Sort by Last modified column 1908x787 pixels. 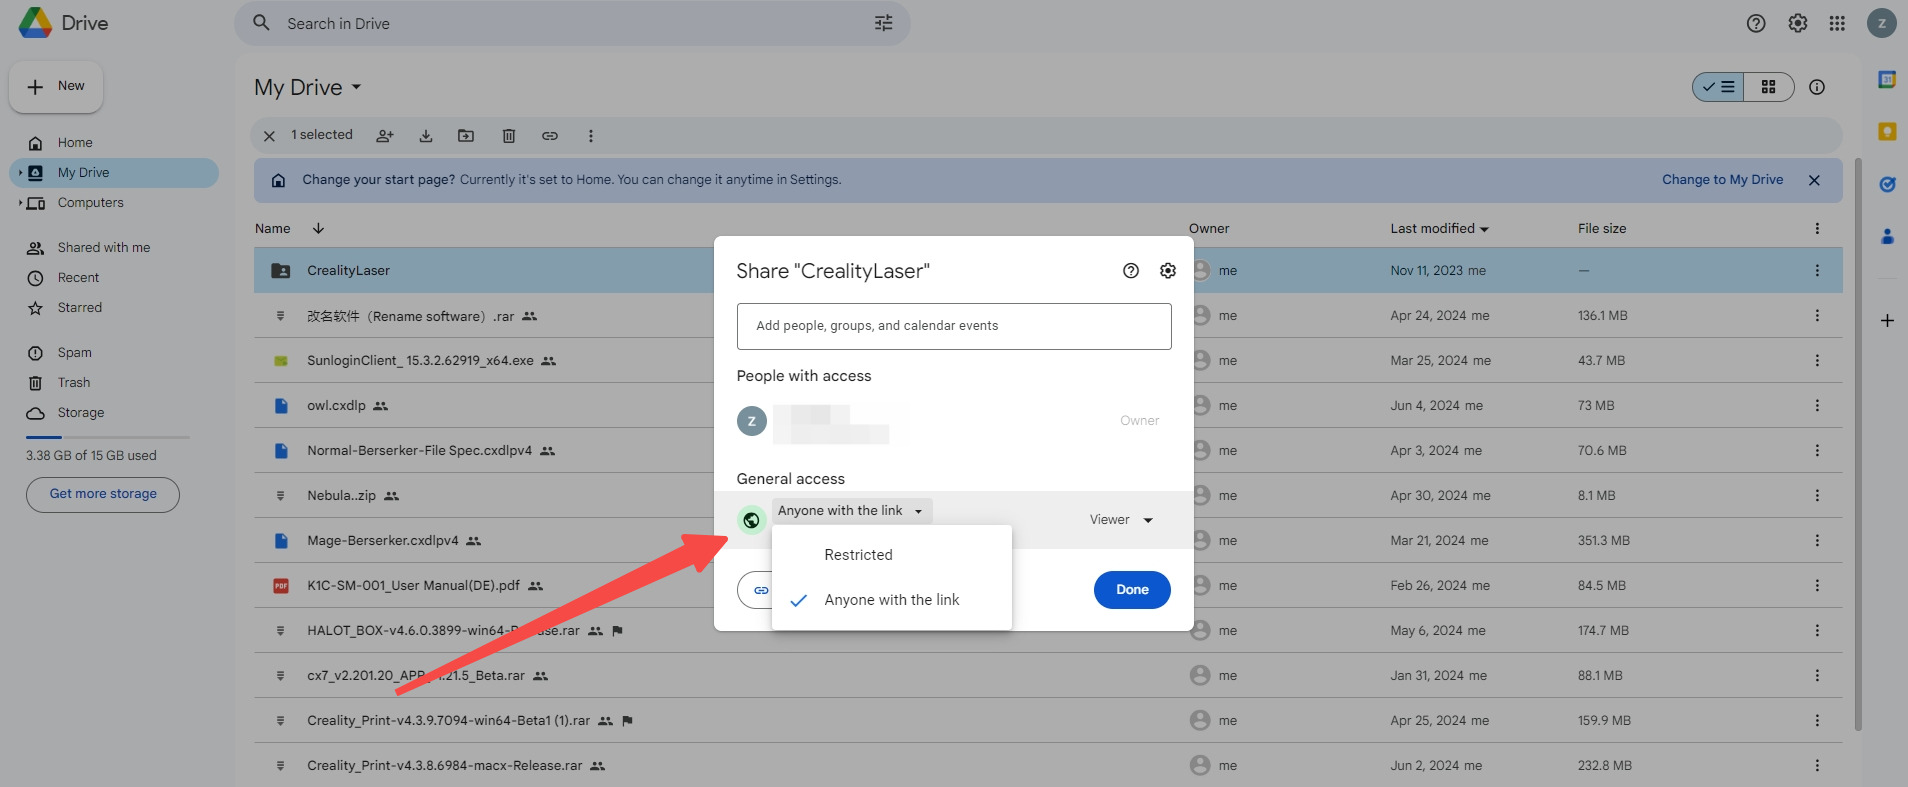coord(1439,229)
